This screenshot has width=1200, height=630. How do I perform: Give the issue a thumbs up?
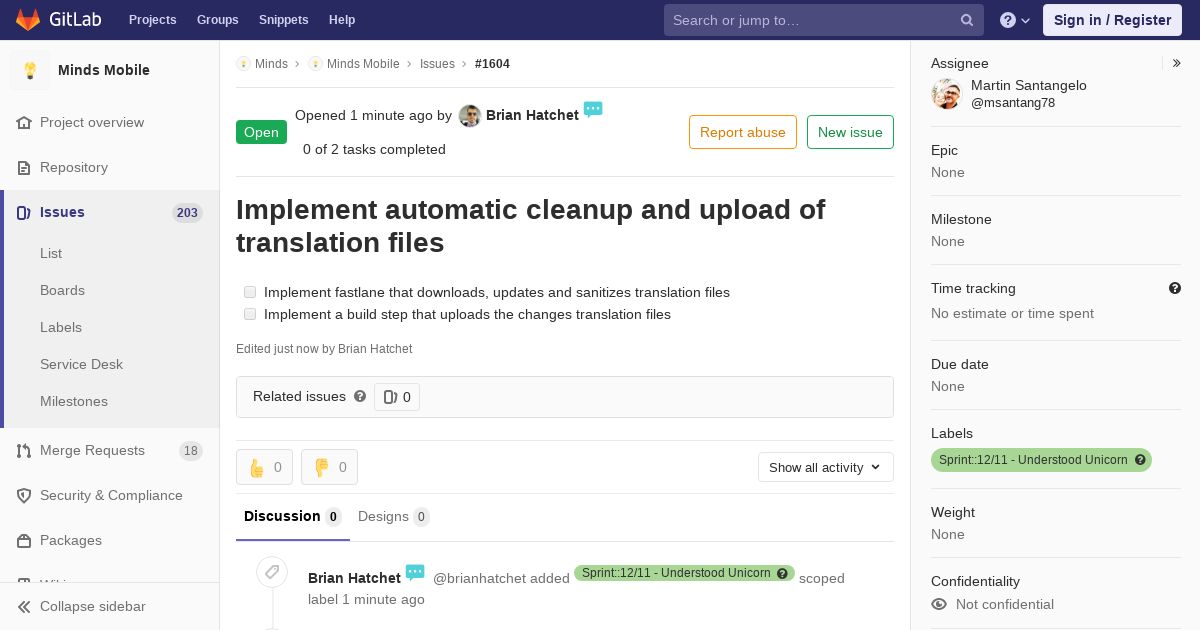(265, 467)
